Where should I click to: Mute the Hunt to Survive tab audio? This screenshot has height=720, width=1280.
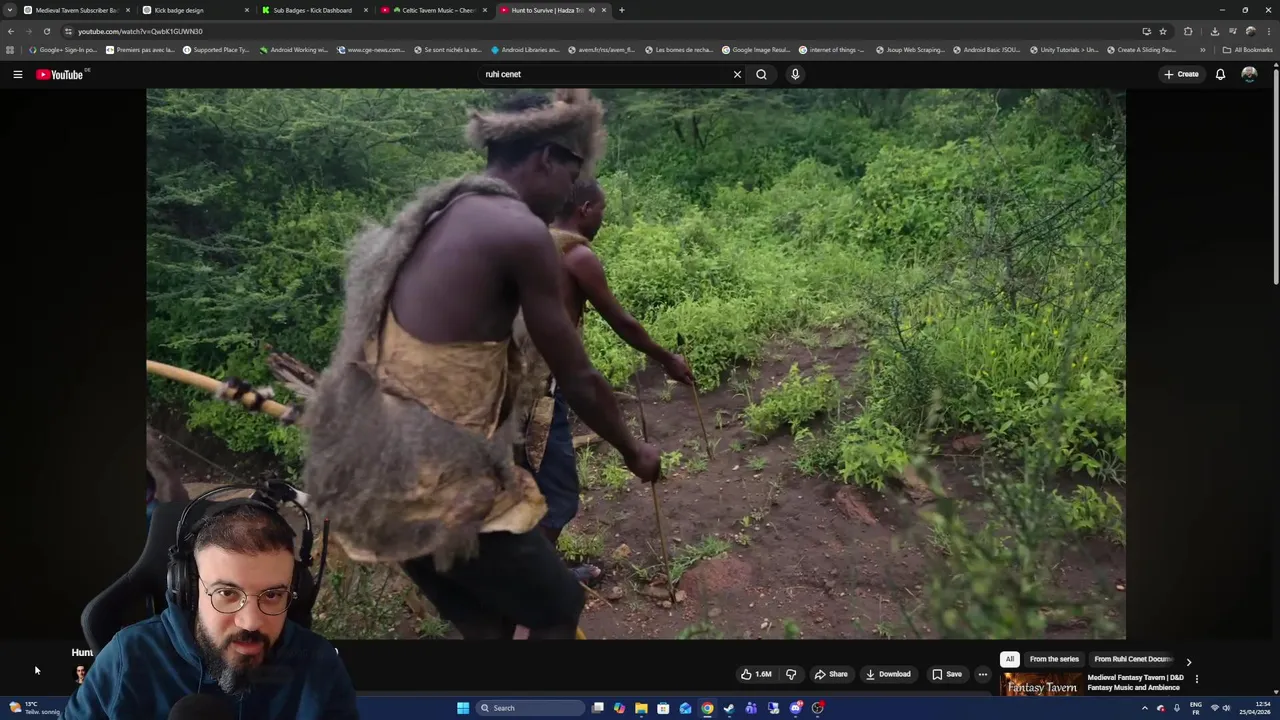point(591,10)
